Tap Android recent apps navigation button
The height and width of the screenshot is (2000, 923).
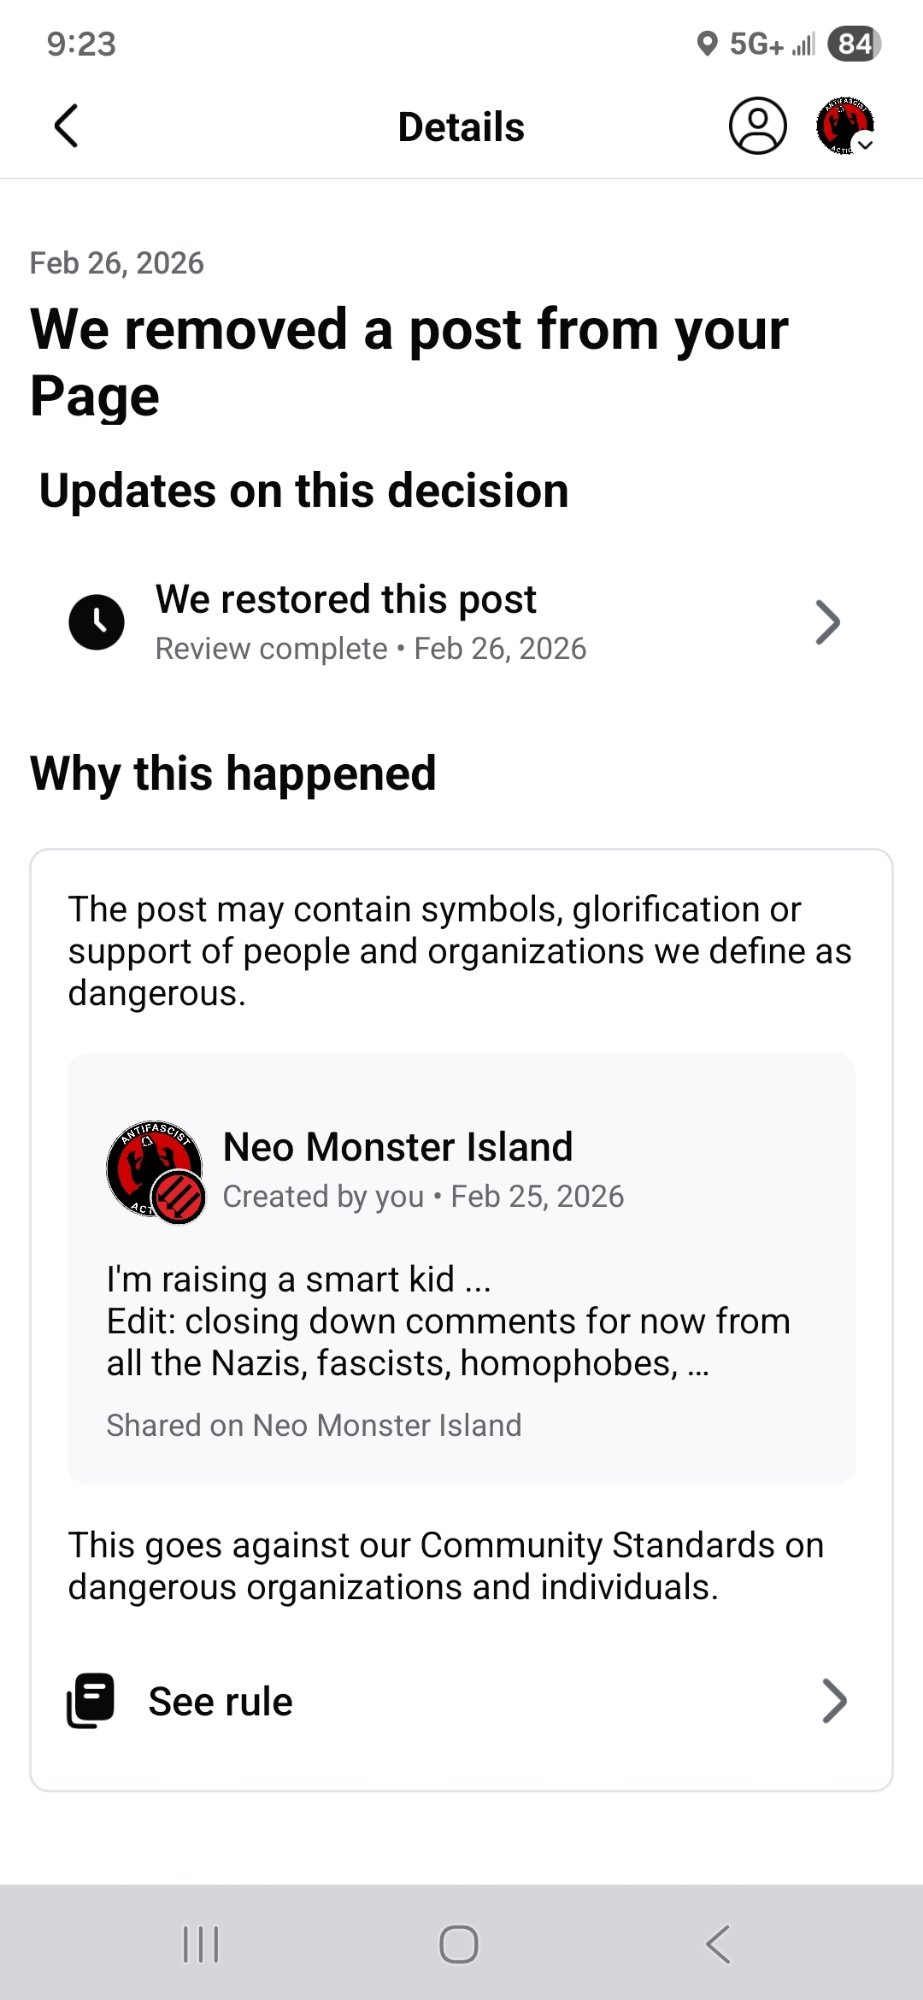click(201, 1944)
